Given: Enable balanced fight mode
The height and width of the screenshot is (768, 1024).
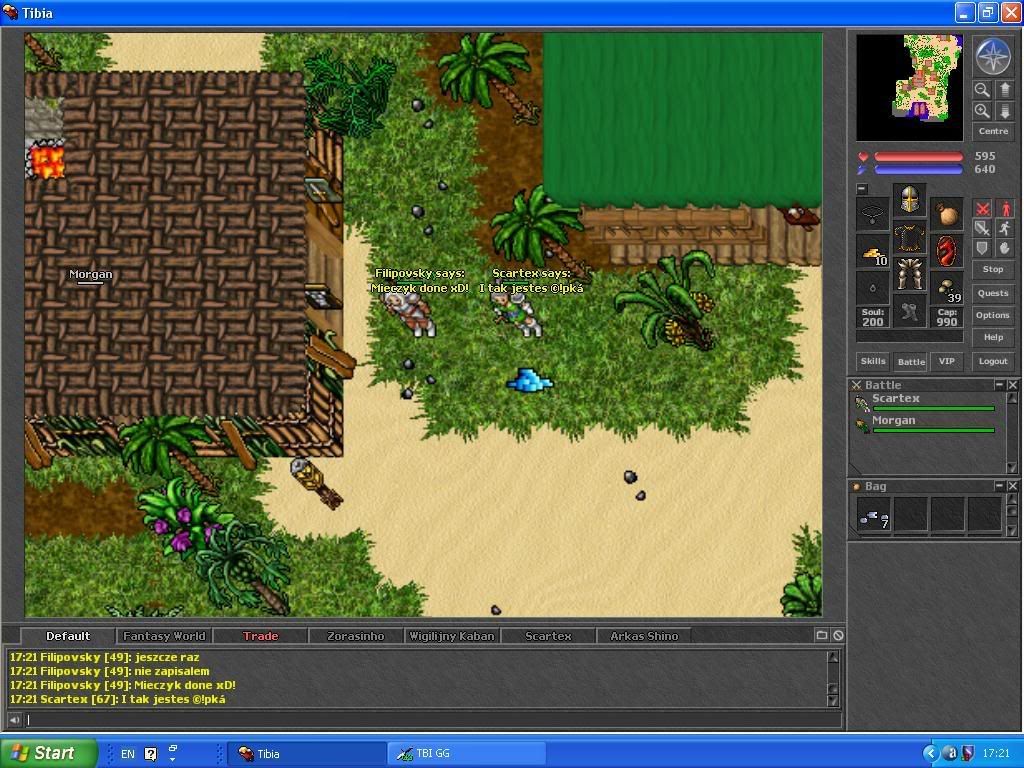Looking at the screenshot, I should point(982,228).
